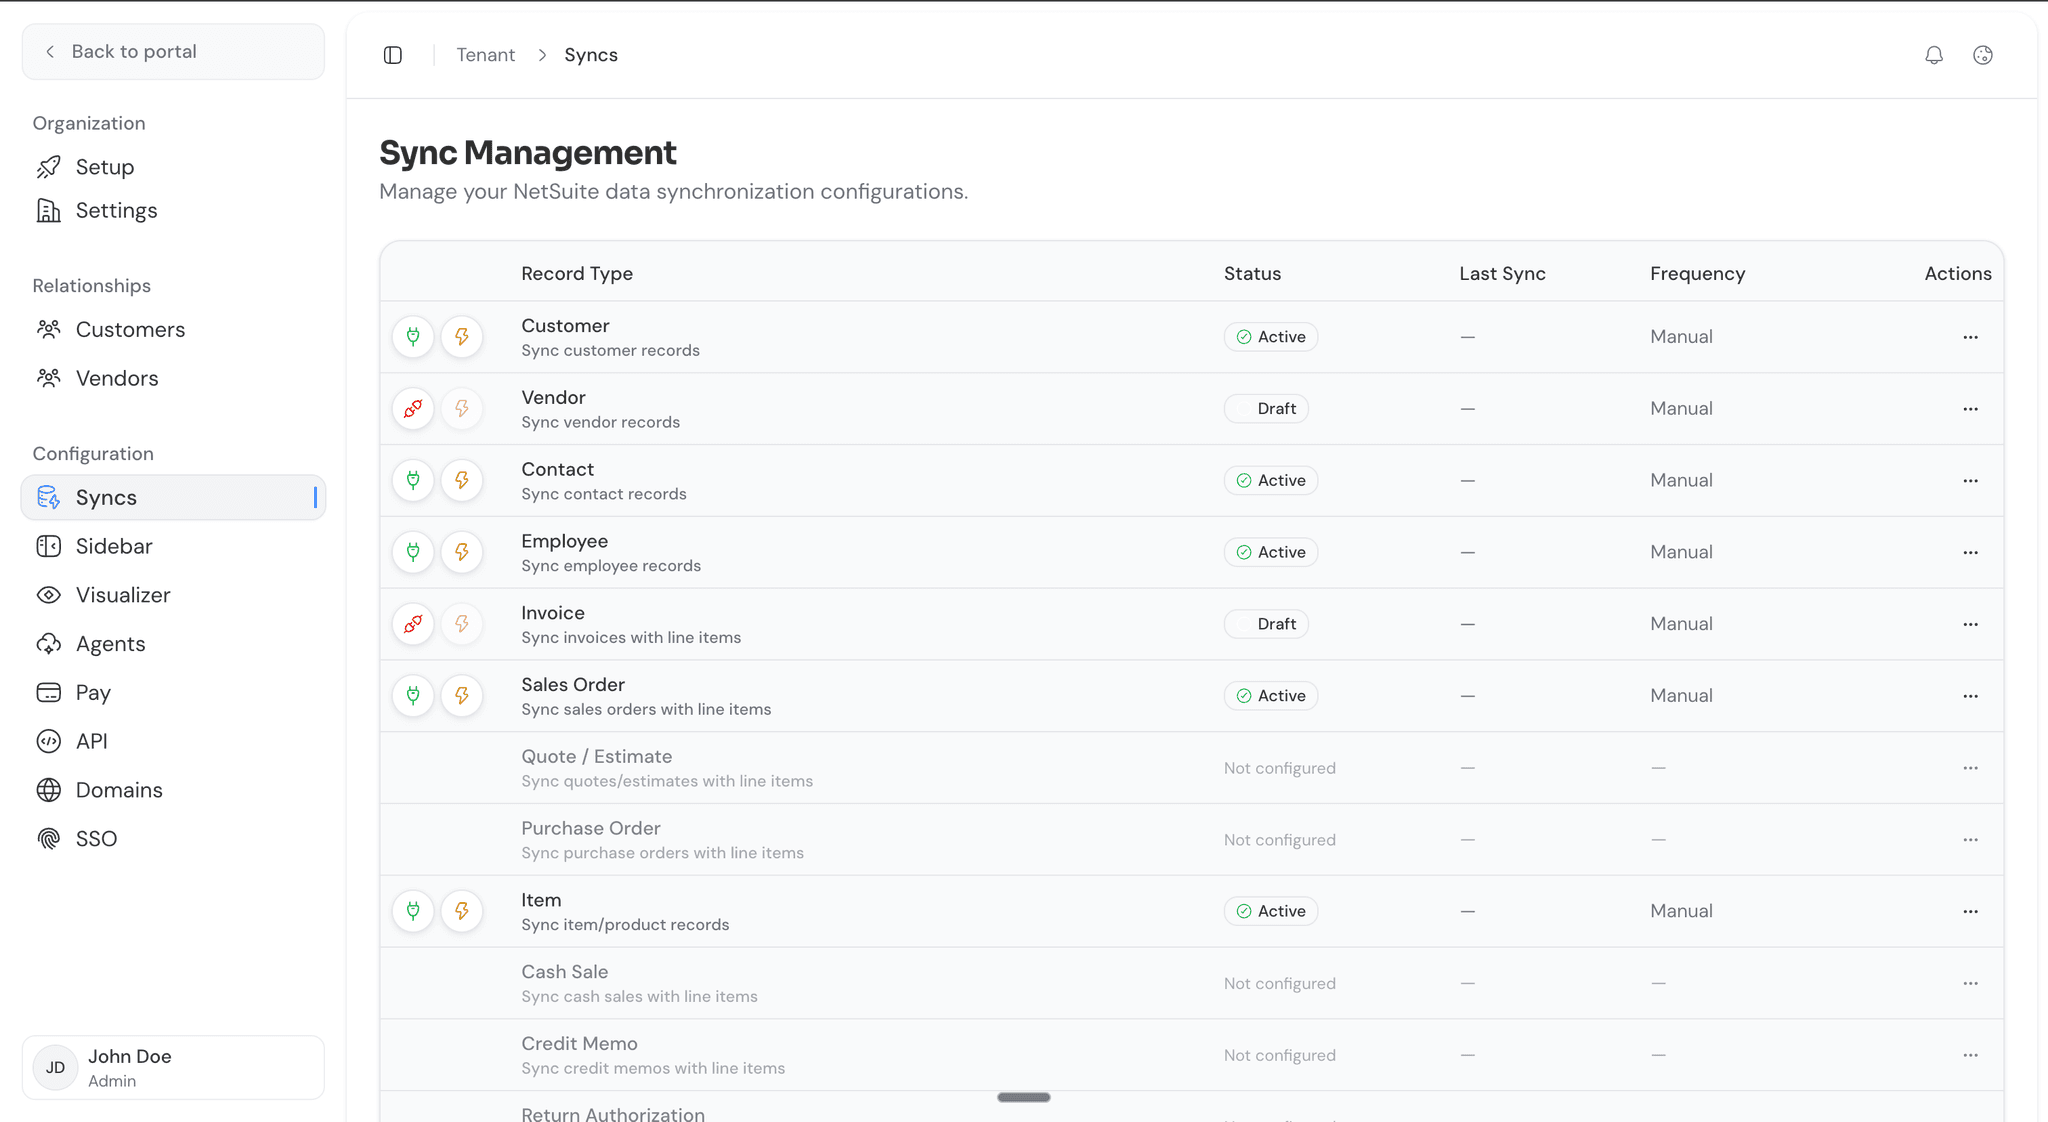Open Pay menu item

coord(93,693)
